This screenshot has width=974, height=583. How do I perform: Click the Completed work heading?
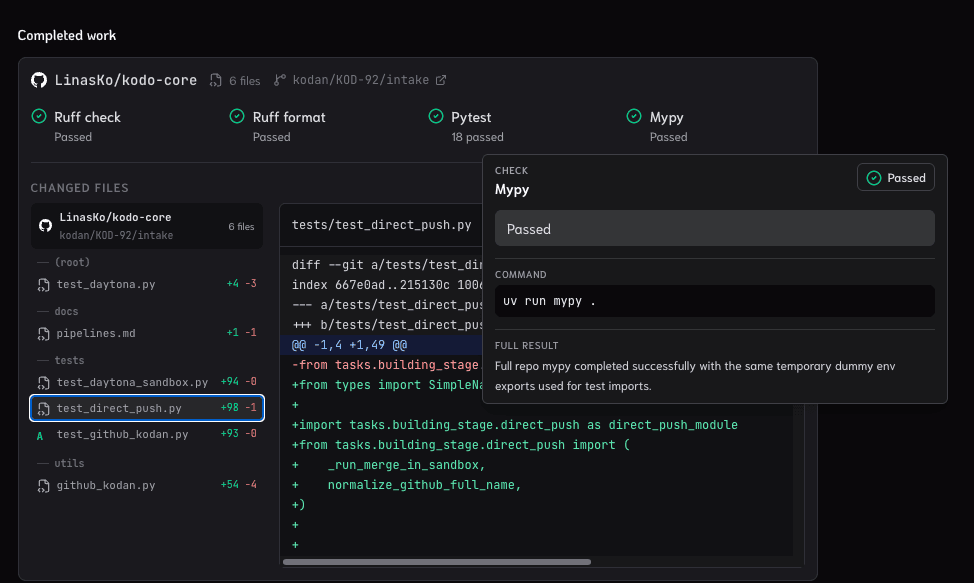pyautogui.click(x=66, y=35)
